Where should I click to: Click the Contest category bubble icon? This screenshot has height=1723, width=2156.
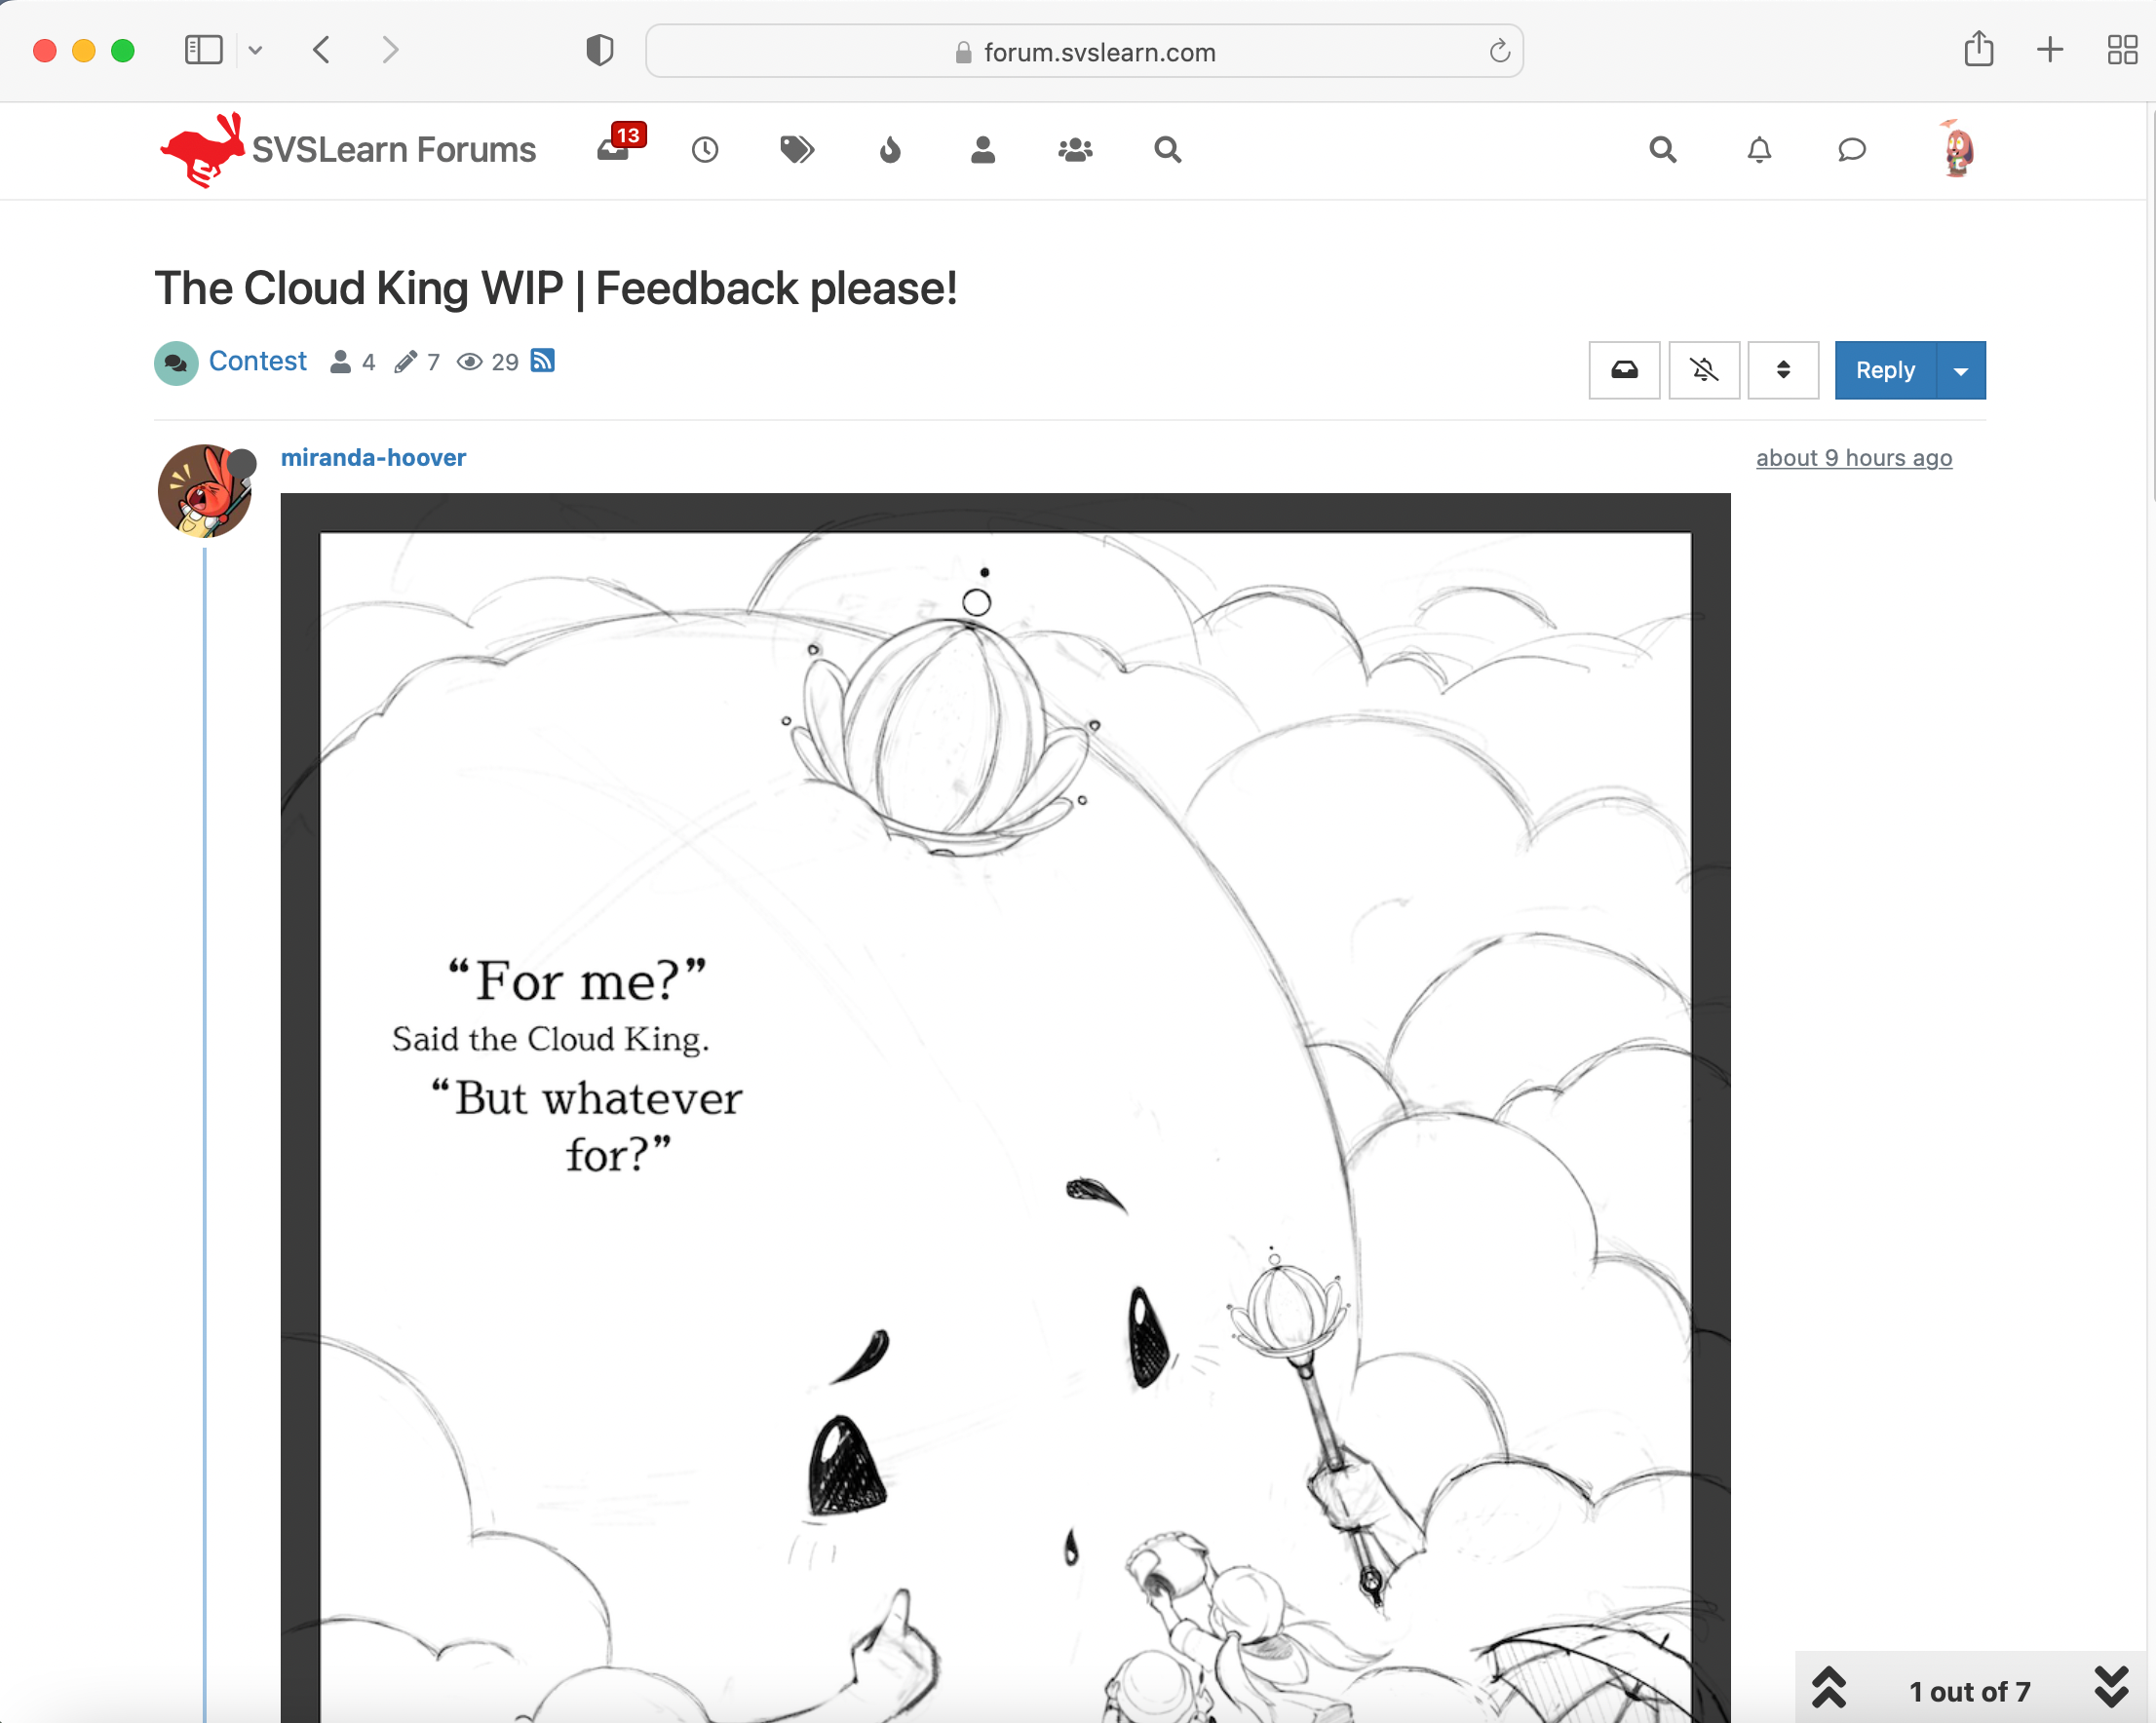click(x=176, y=363)
